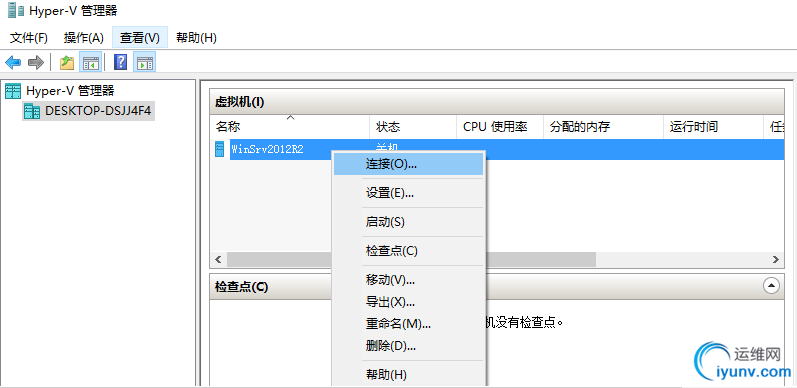
Task: Choose 导出(X)... from the context menu
Action: [408, 302]
